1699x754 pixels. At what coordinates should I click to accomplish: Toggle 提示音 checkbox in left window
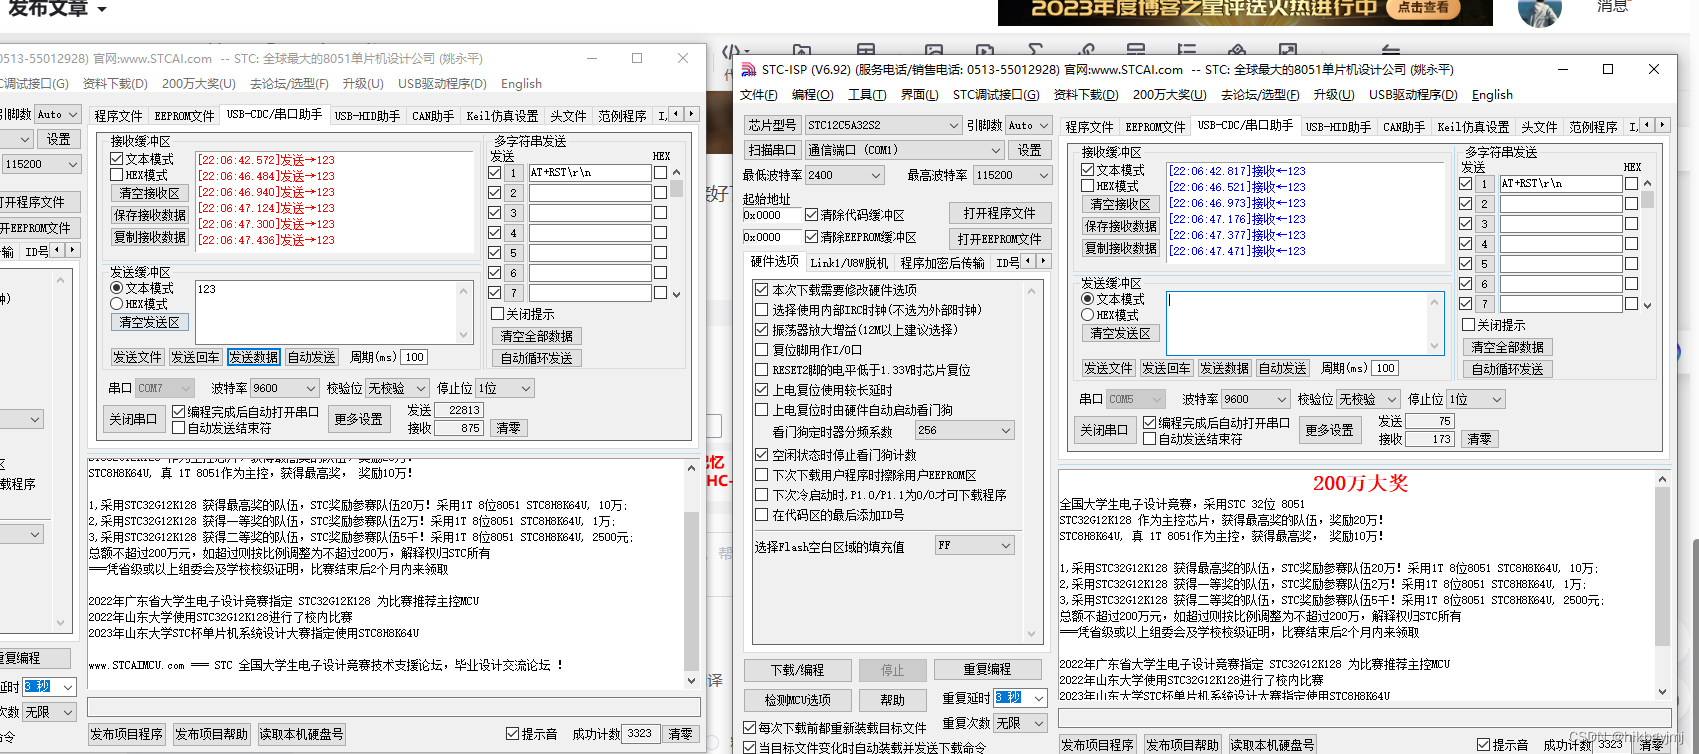point(512,734)
